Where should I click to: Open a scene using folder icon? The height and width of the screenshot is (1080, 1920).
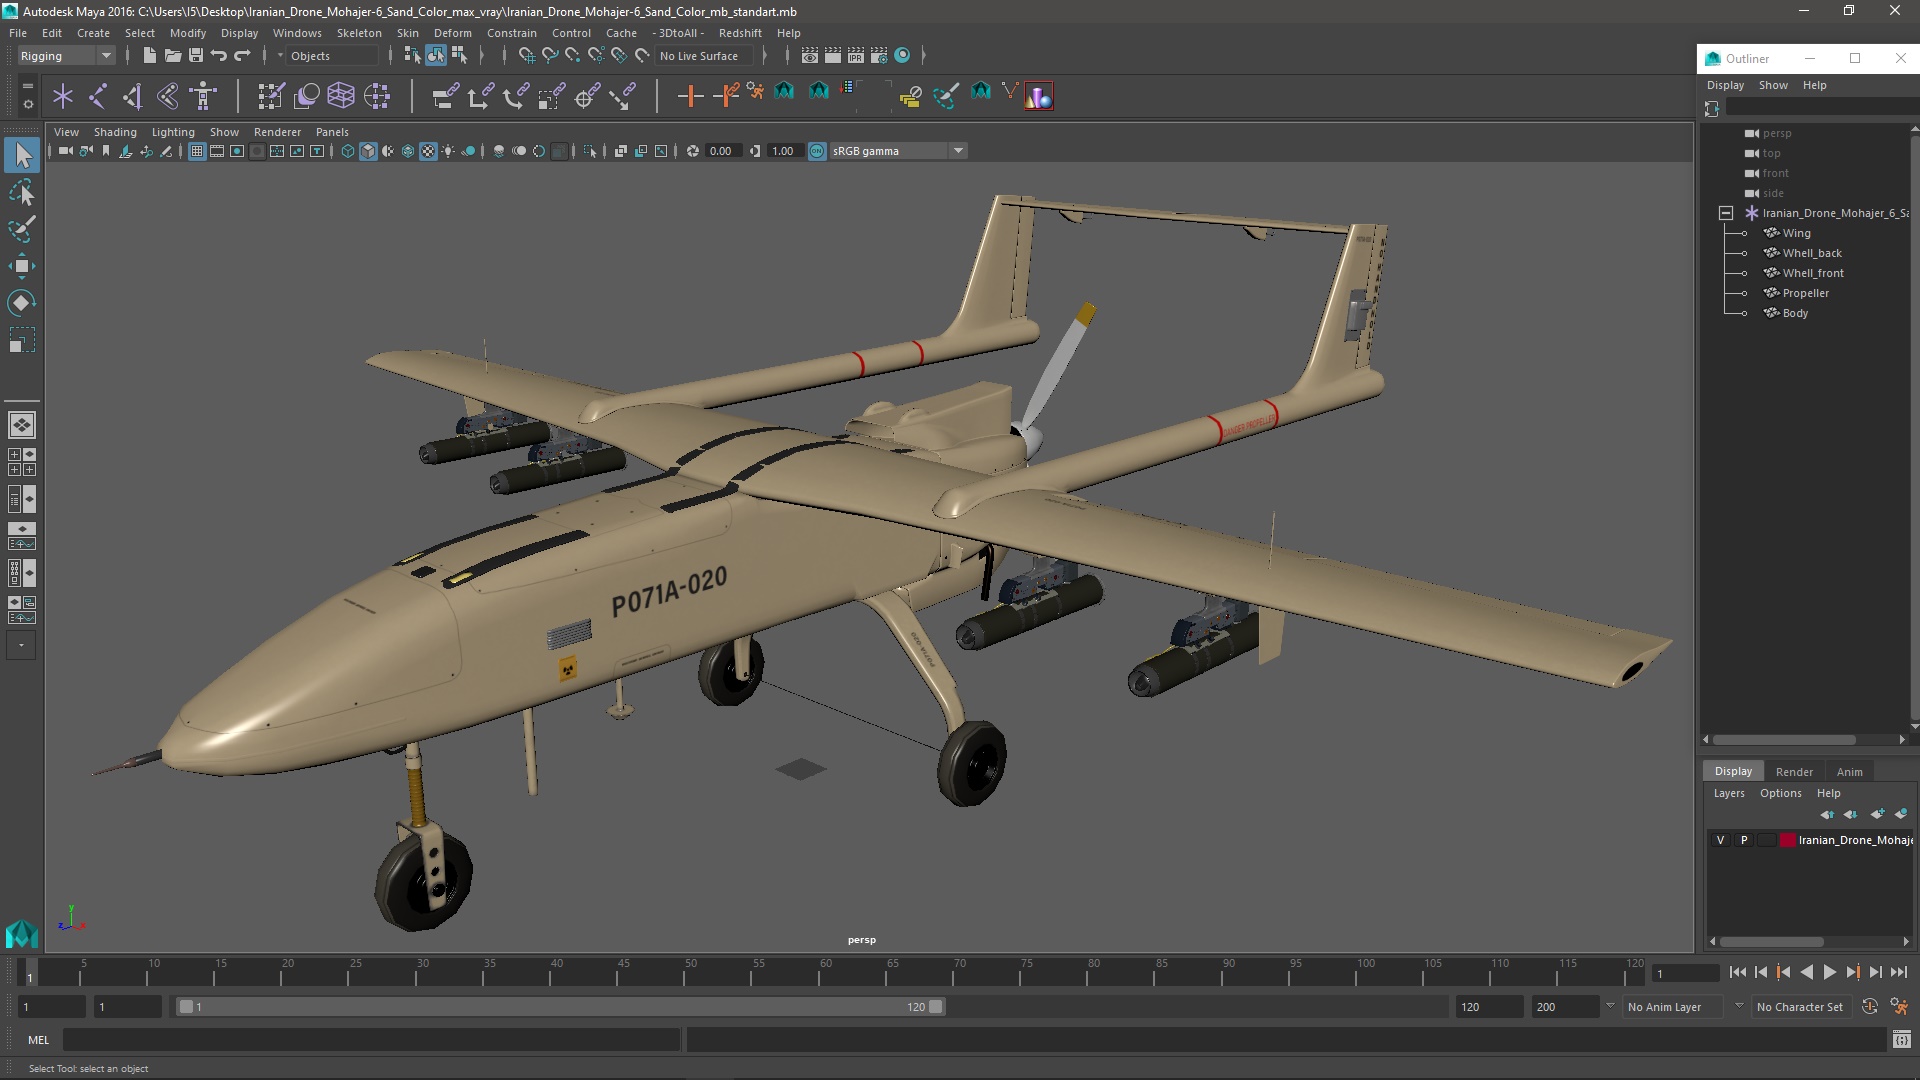(x=172, y=56)
